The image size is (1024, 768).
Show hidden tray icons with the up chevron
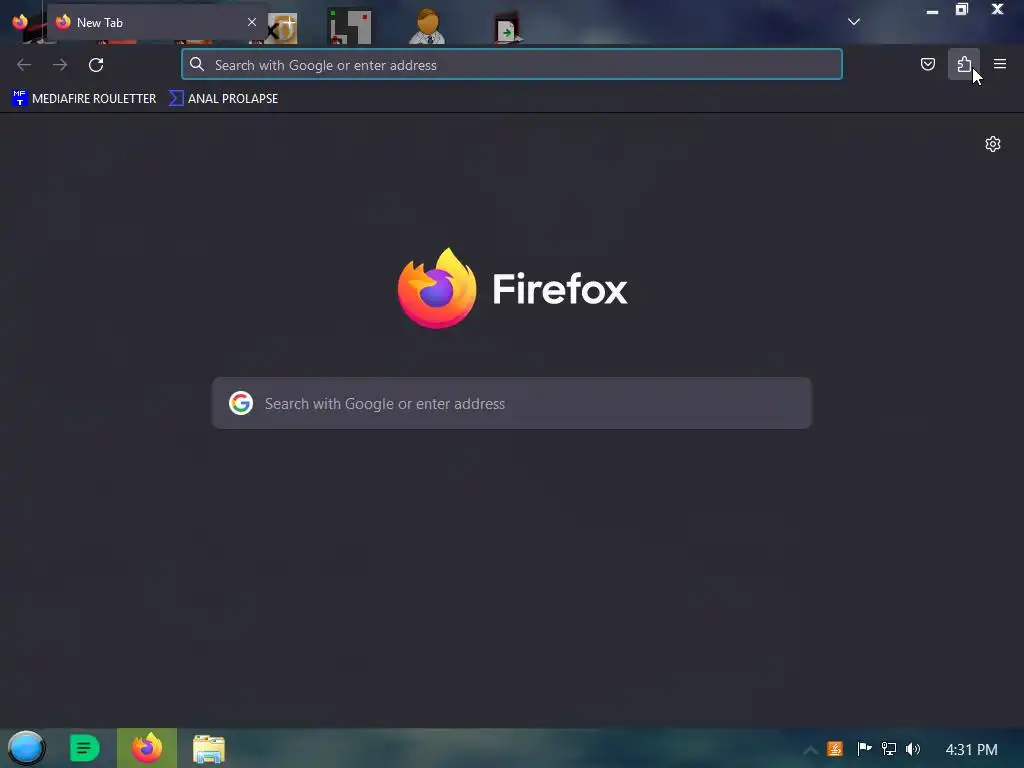point(810,750)
